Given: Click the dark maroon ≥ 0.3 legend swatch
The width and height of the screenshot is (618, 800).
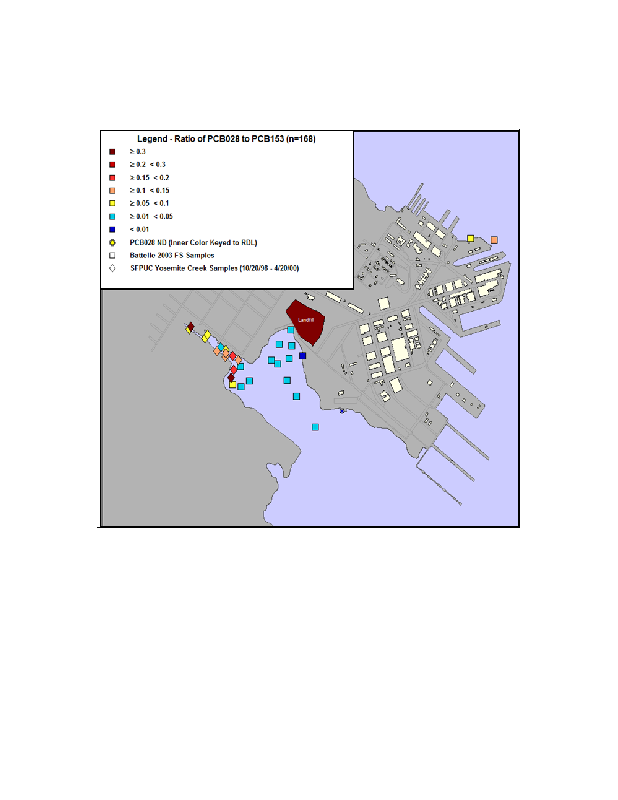Looking at the screenshot, I should click(112, 151).
